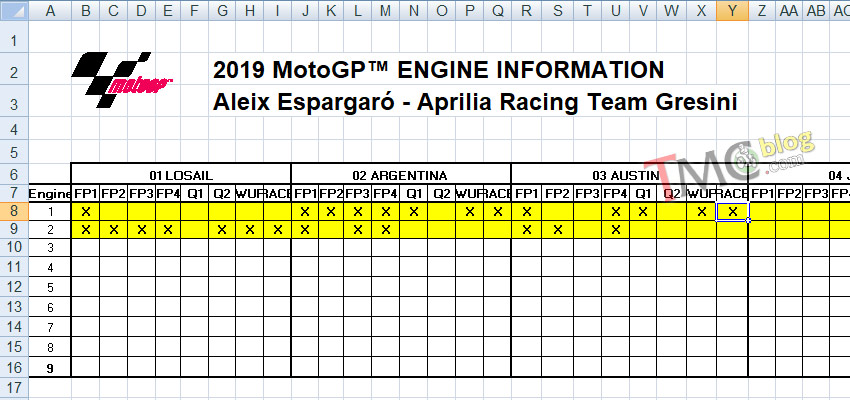Select X in engine 1 Argentina Q1
The width and height of the screenshot is (850, 400).
click(x=414, y=212)
